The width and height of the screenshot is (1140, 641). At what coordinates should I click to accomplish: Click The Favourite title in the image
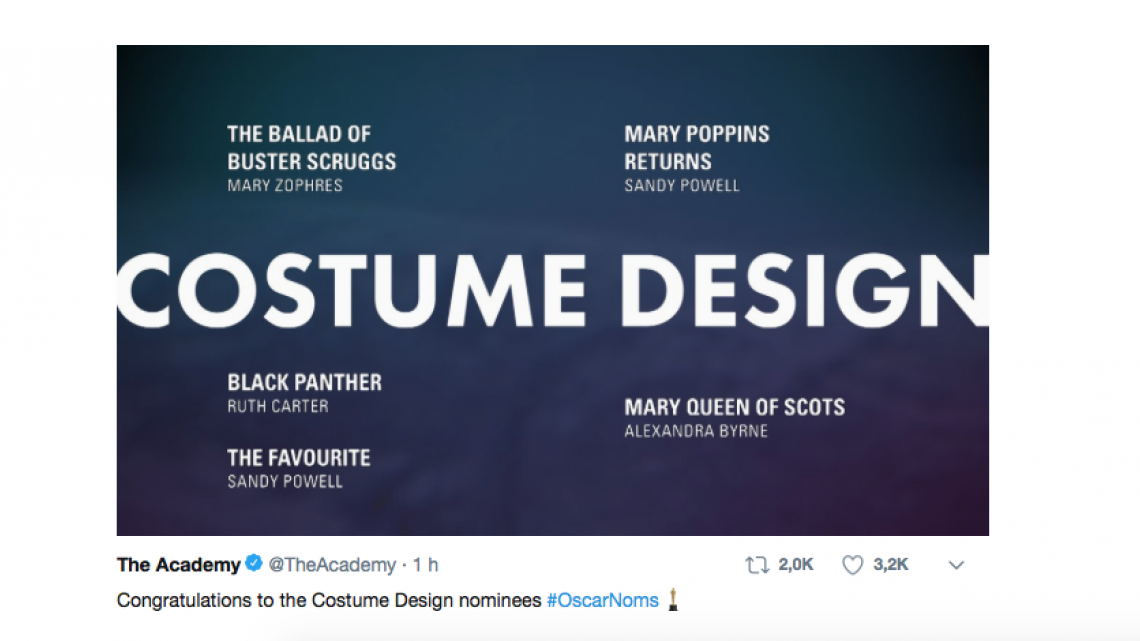tap(298, 458)
